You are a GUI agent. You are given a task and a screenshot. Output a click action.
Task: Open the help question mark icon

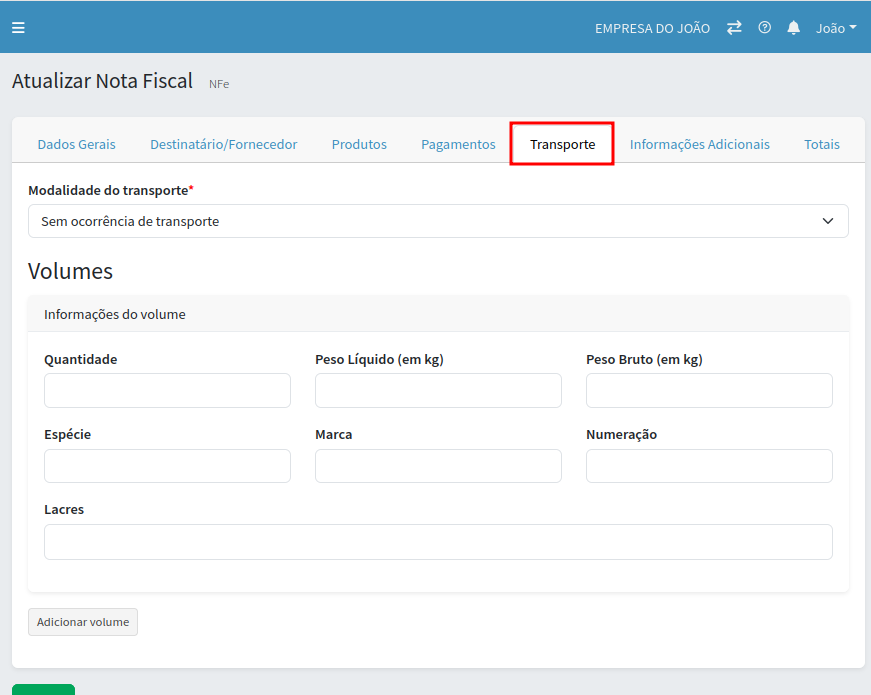(764, 28)
